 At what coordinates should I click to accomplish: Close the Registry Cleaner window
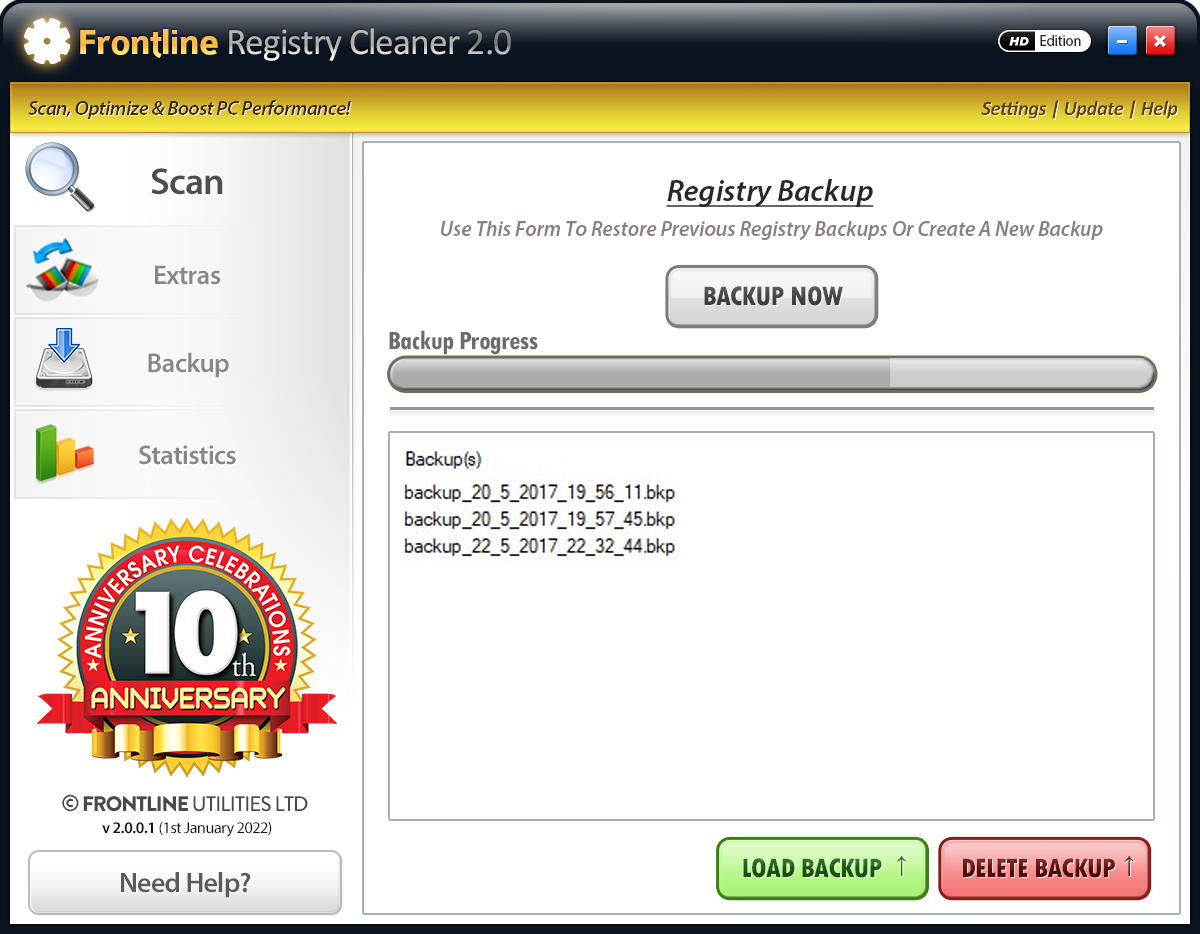pyautogui.click(x=1160, y=41)
